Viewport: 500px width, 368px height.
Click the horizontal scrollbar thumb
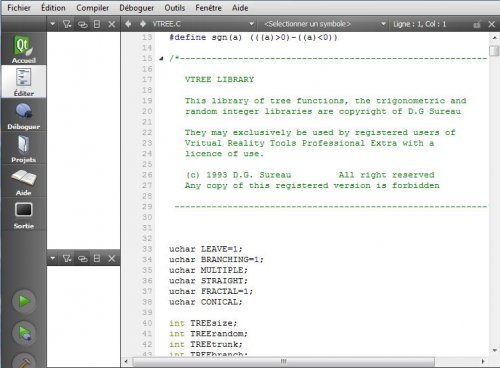tap(284, 361)
